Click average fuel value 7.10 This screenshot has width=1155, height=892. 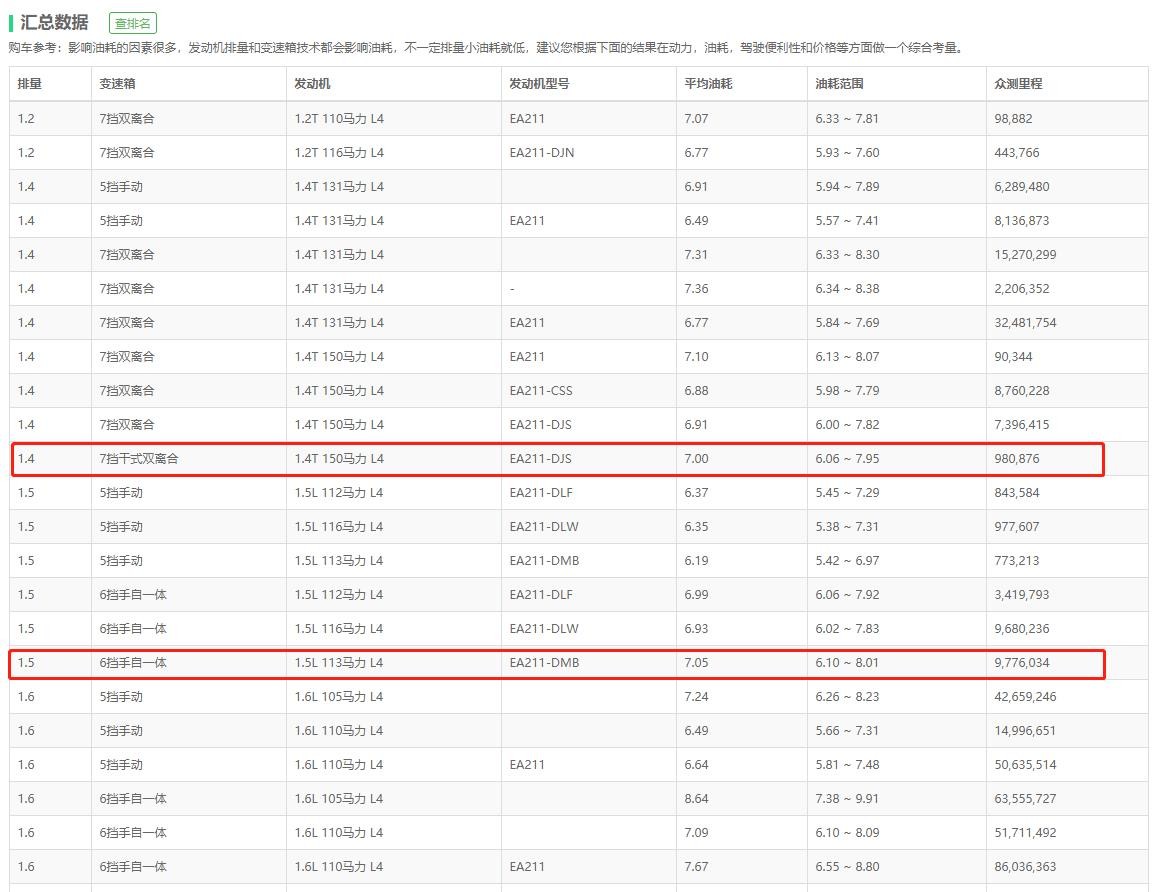tap(696, 357)
